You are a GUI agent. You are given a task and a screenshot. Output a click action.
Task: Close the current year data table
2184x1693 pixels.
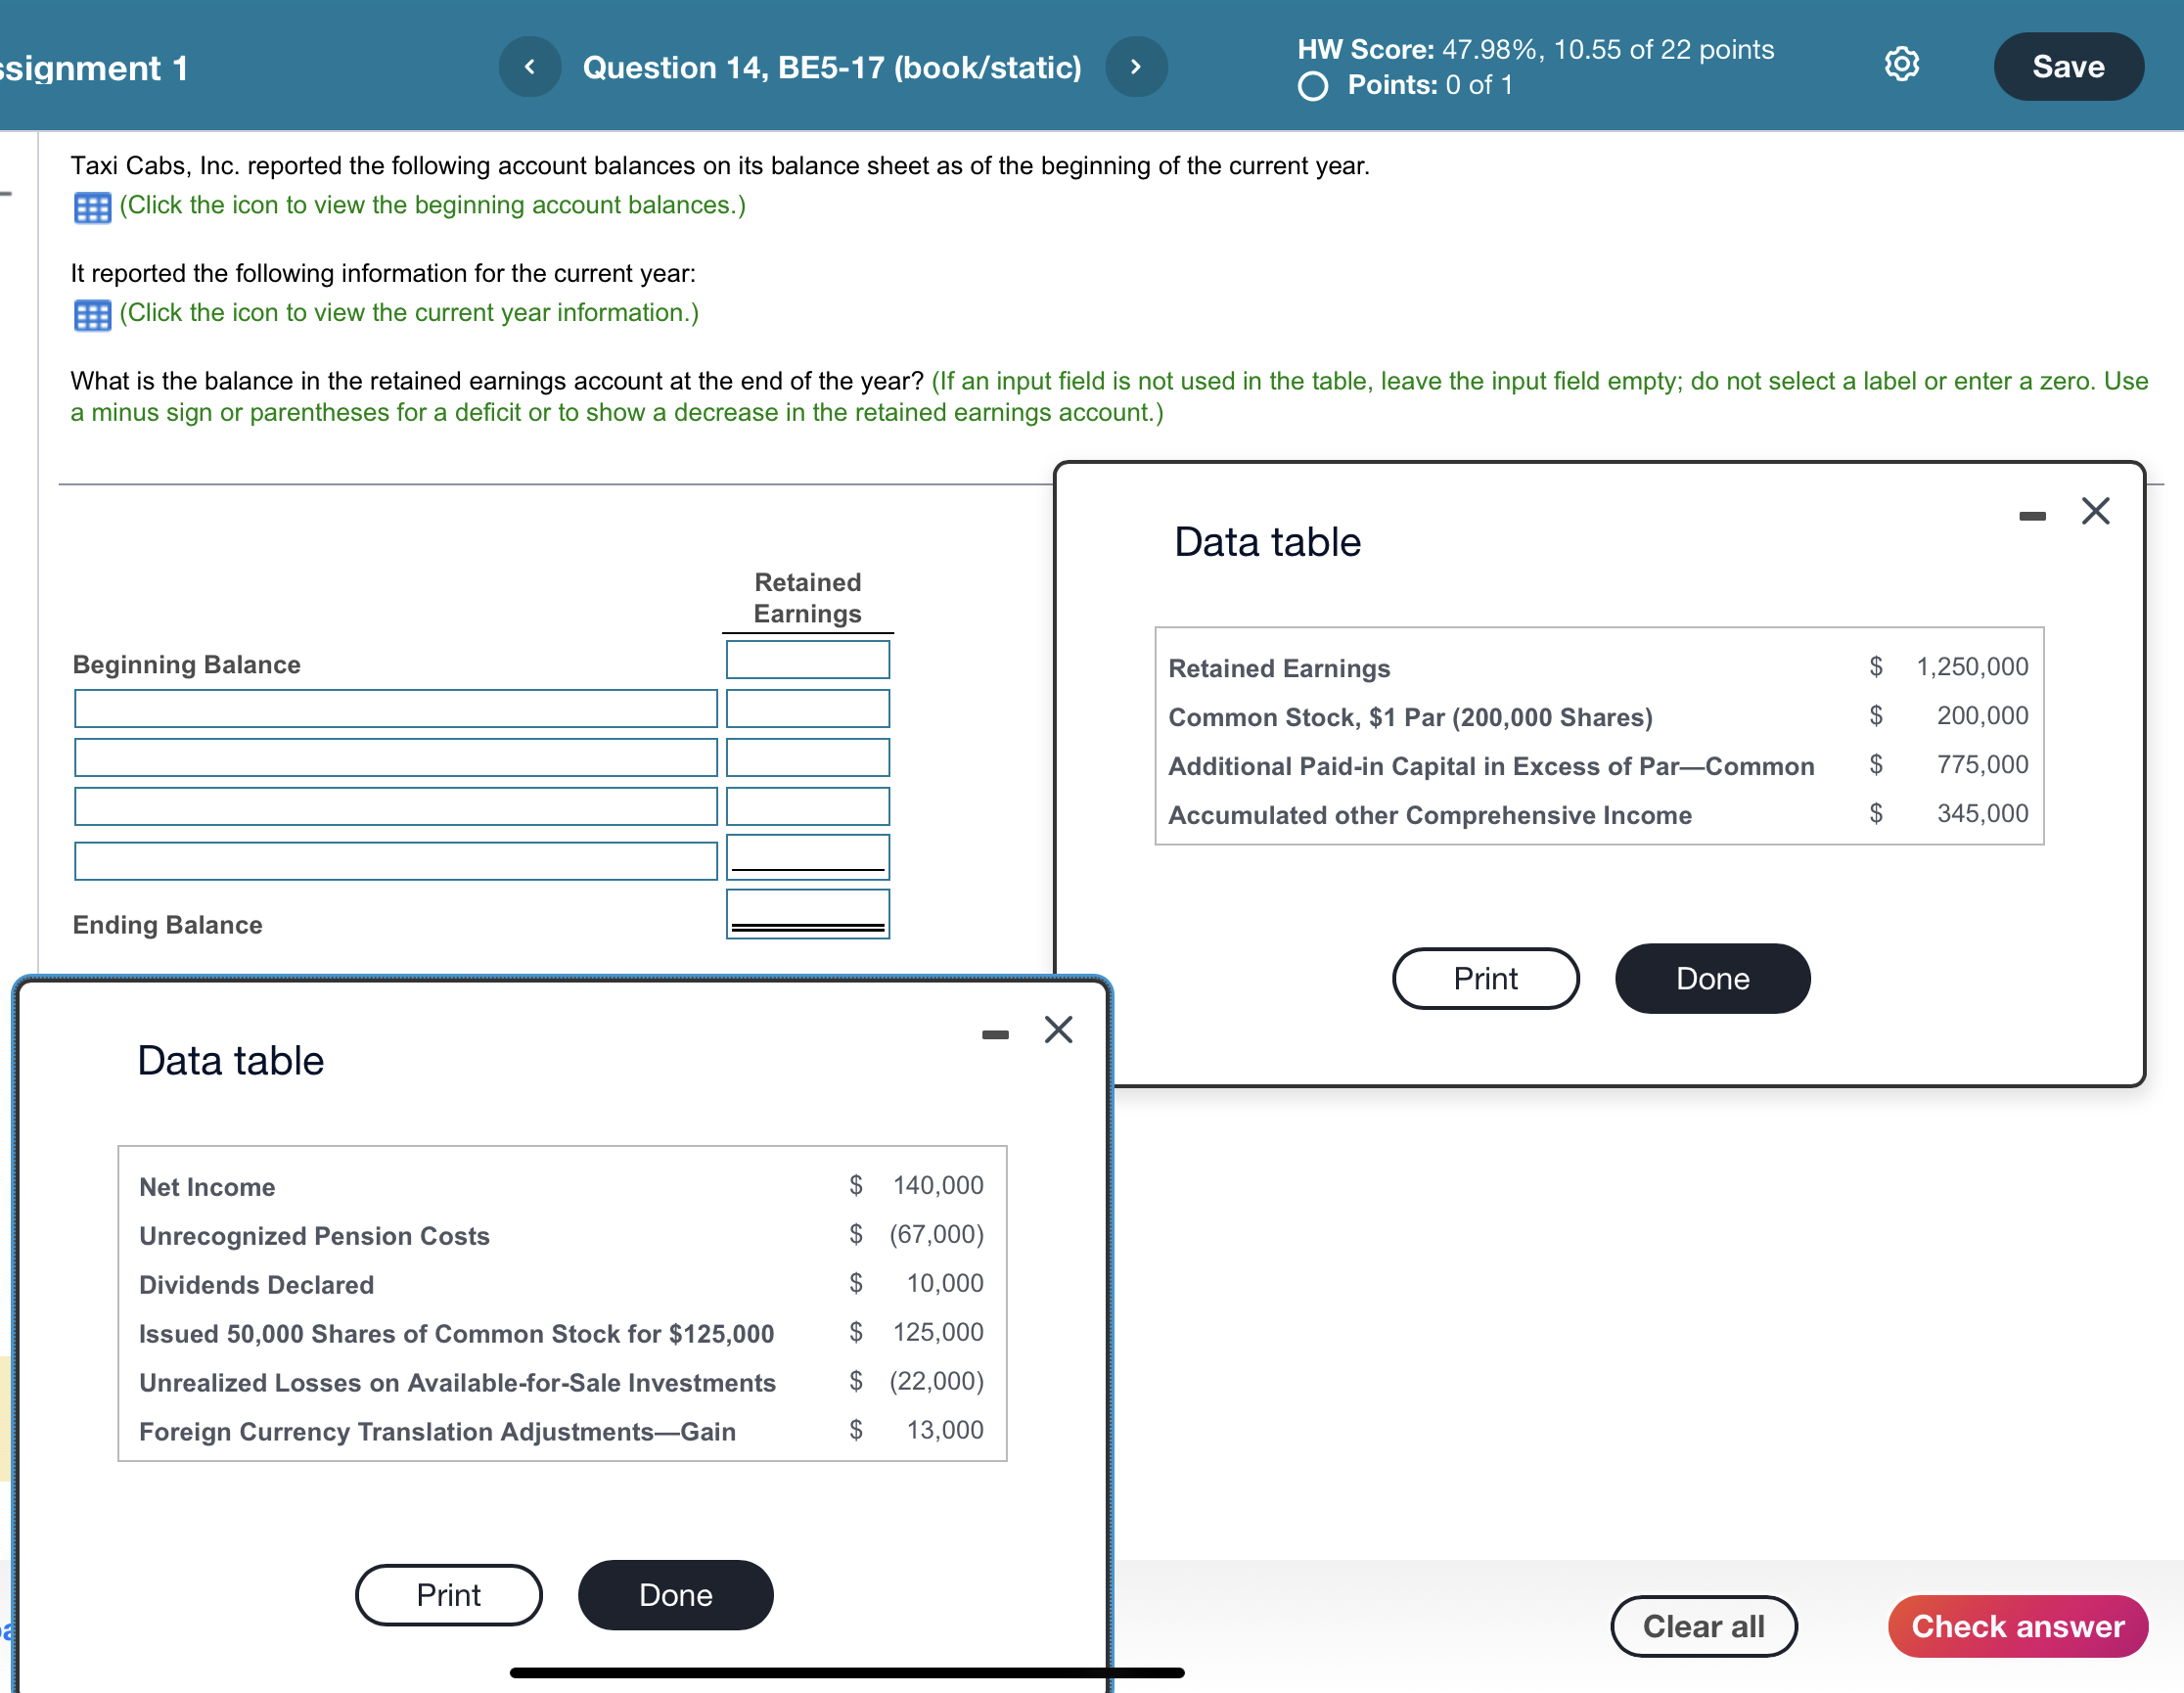1058,1030
